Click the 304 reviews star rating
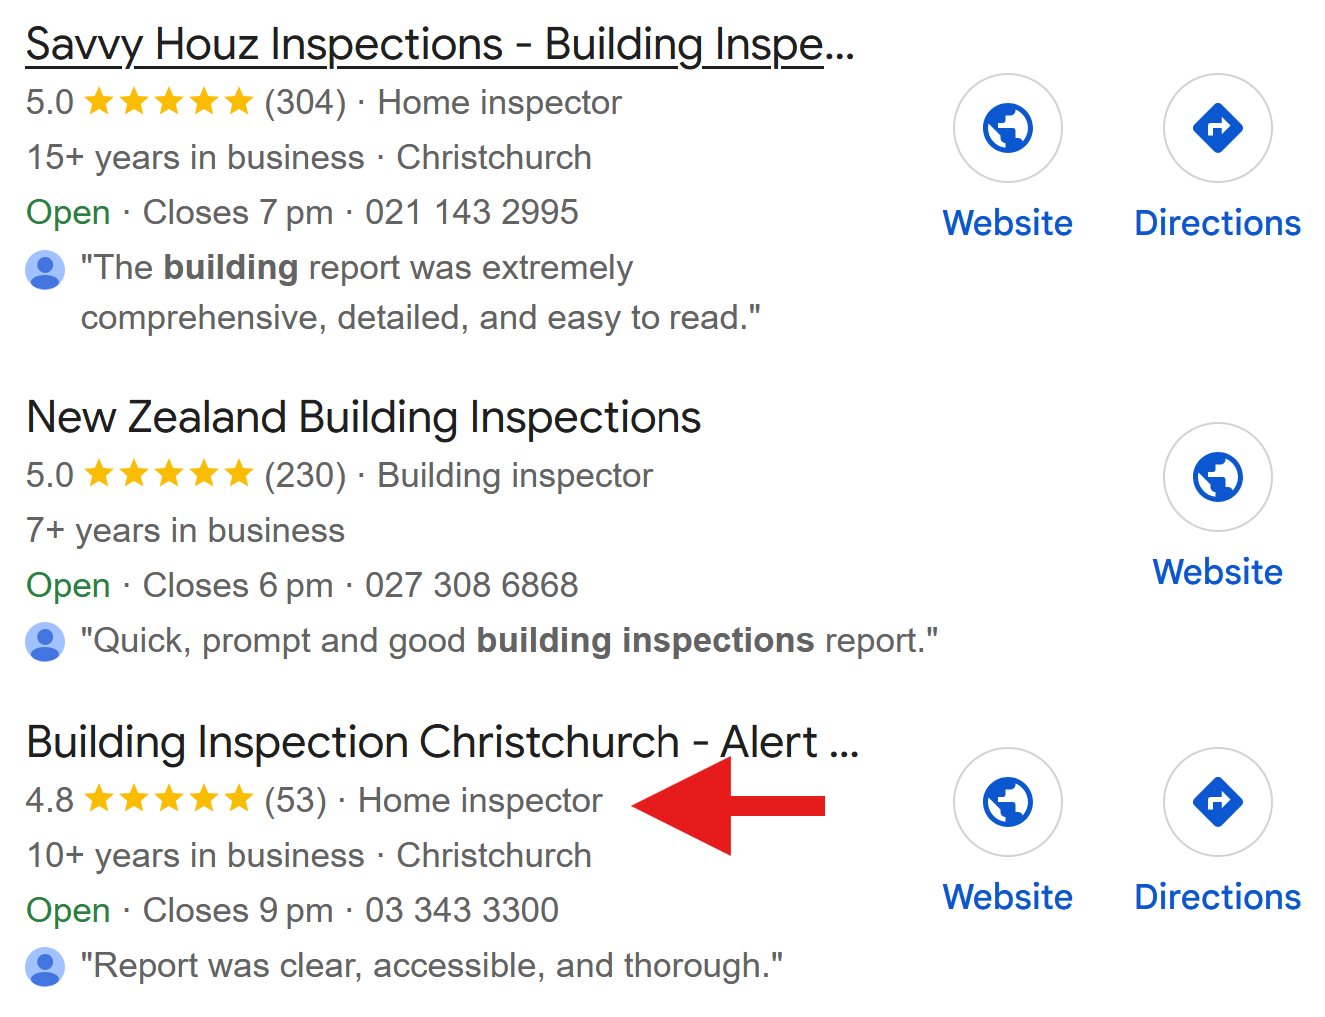 point(186,102)
